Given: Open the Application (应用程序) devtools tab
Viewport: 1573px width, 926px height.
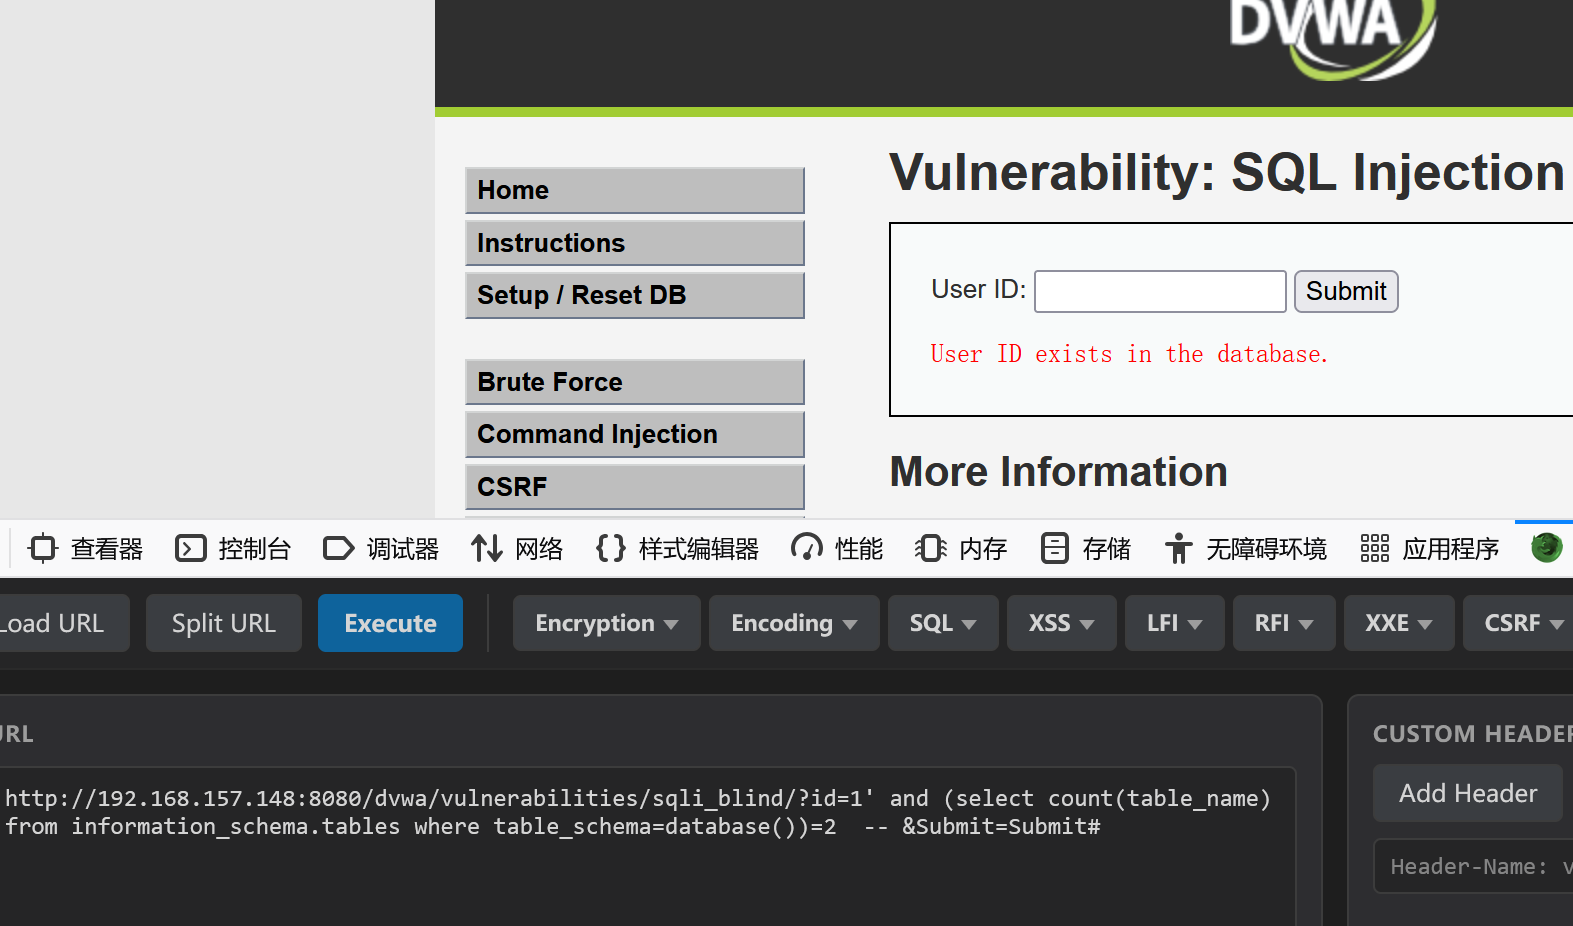Looking at the screenshot, I should (x=1430, y=549).
